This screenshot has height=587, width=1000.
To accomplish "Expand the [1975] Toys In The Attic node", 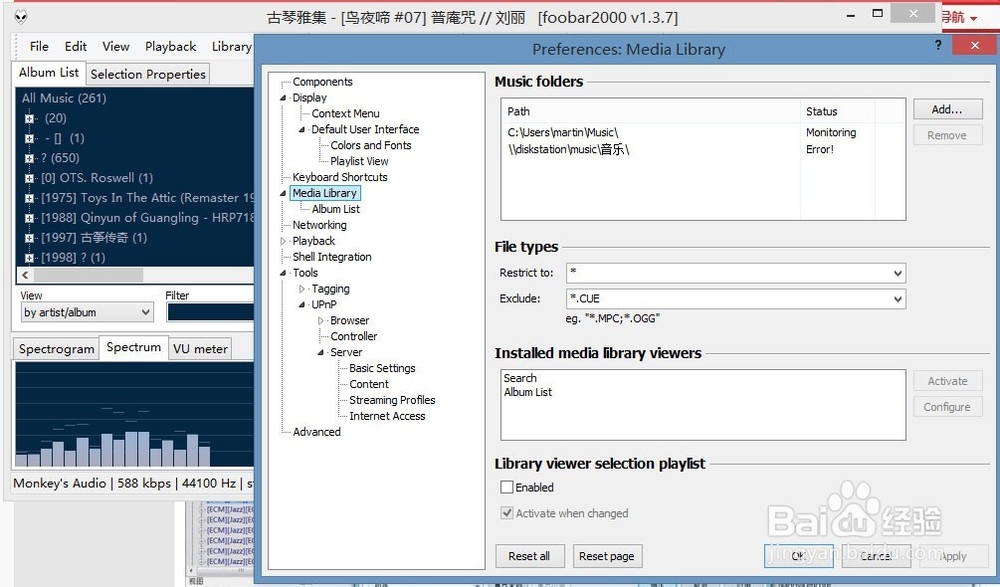I will point(29,198).
